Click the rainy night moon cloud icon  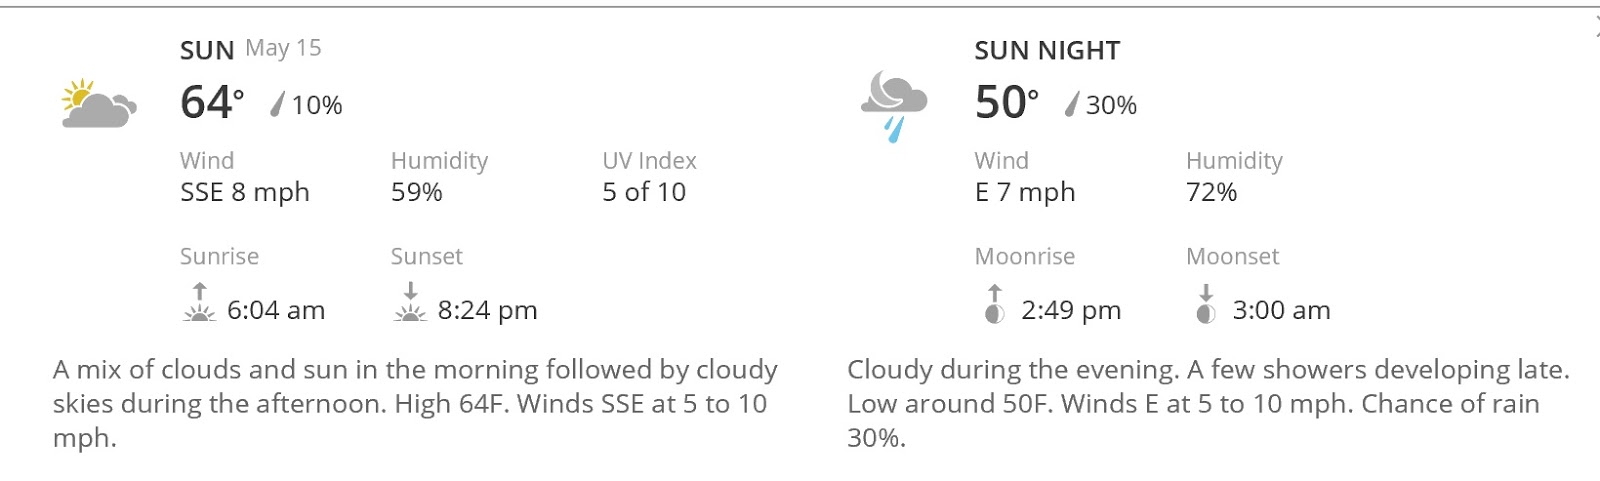[894, 106]
